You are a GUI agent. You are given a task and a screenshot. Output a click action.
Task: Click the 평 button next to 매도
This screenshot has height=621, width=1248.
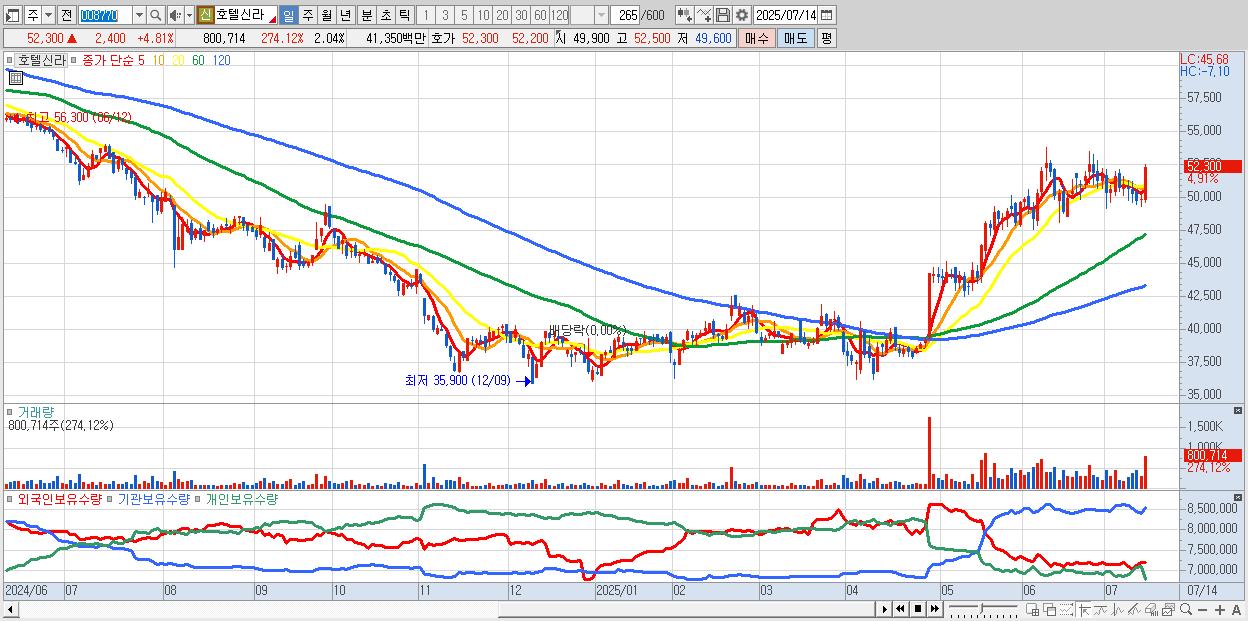[x=826, y=38]
